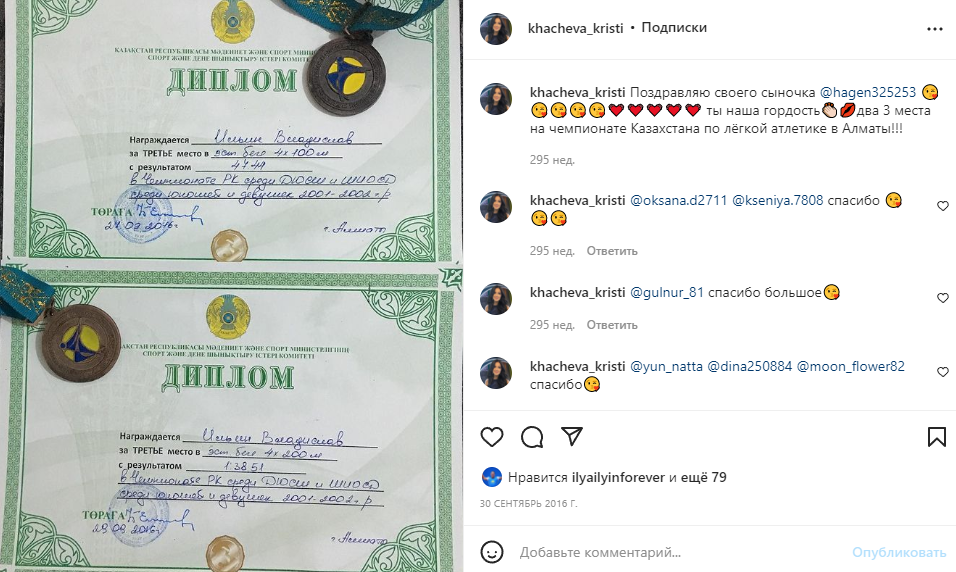Screen dimensions: 956x572
Task: Open khacheva_kristi profile picture in header
Action: [496, 29]
